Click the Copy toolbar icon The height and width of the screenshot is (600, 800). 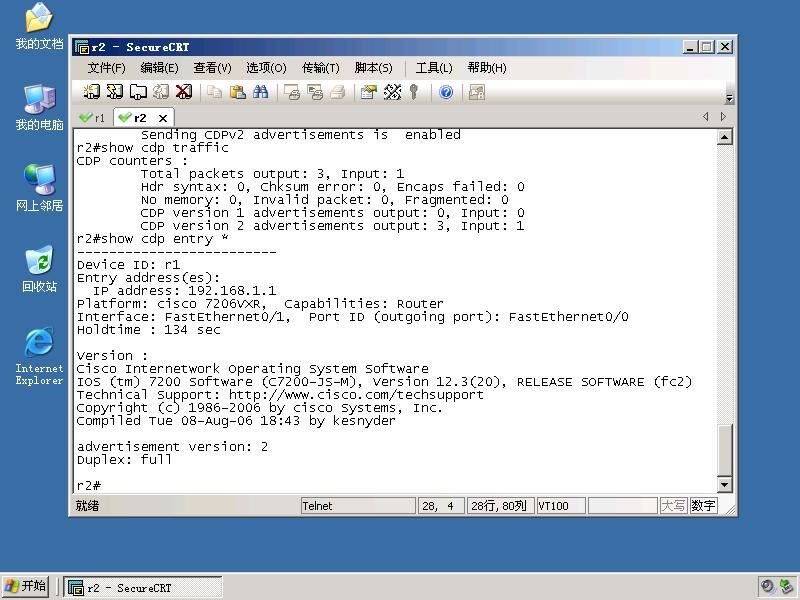(x=214, y=92)
